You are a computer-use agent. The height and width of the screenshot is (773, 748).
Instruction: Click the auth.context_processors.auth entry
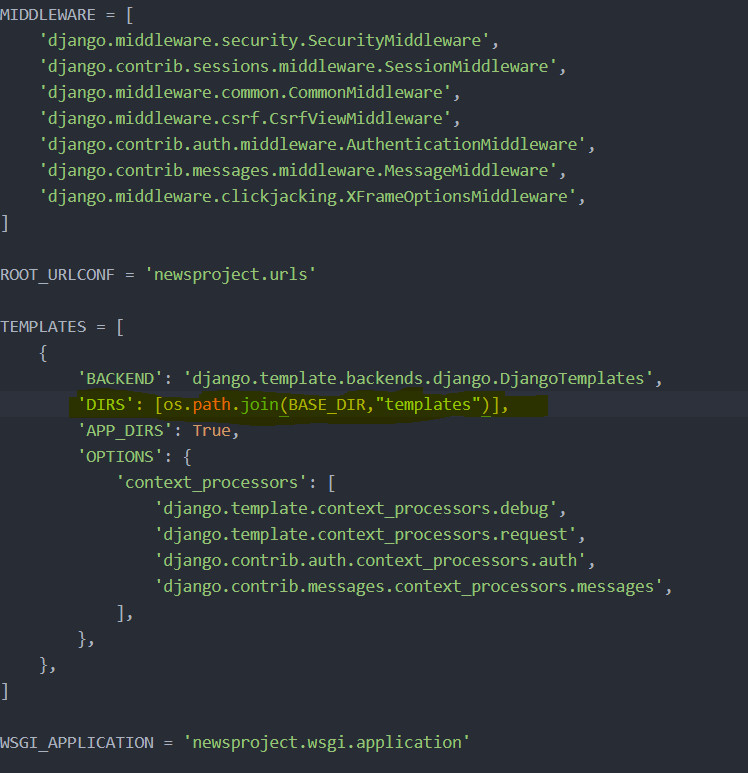pyautogui.click(x=370, y=561)
